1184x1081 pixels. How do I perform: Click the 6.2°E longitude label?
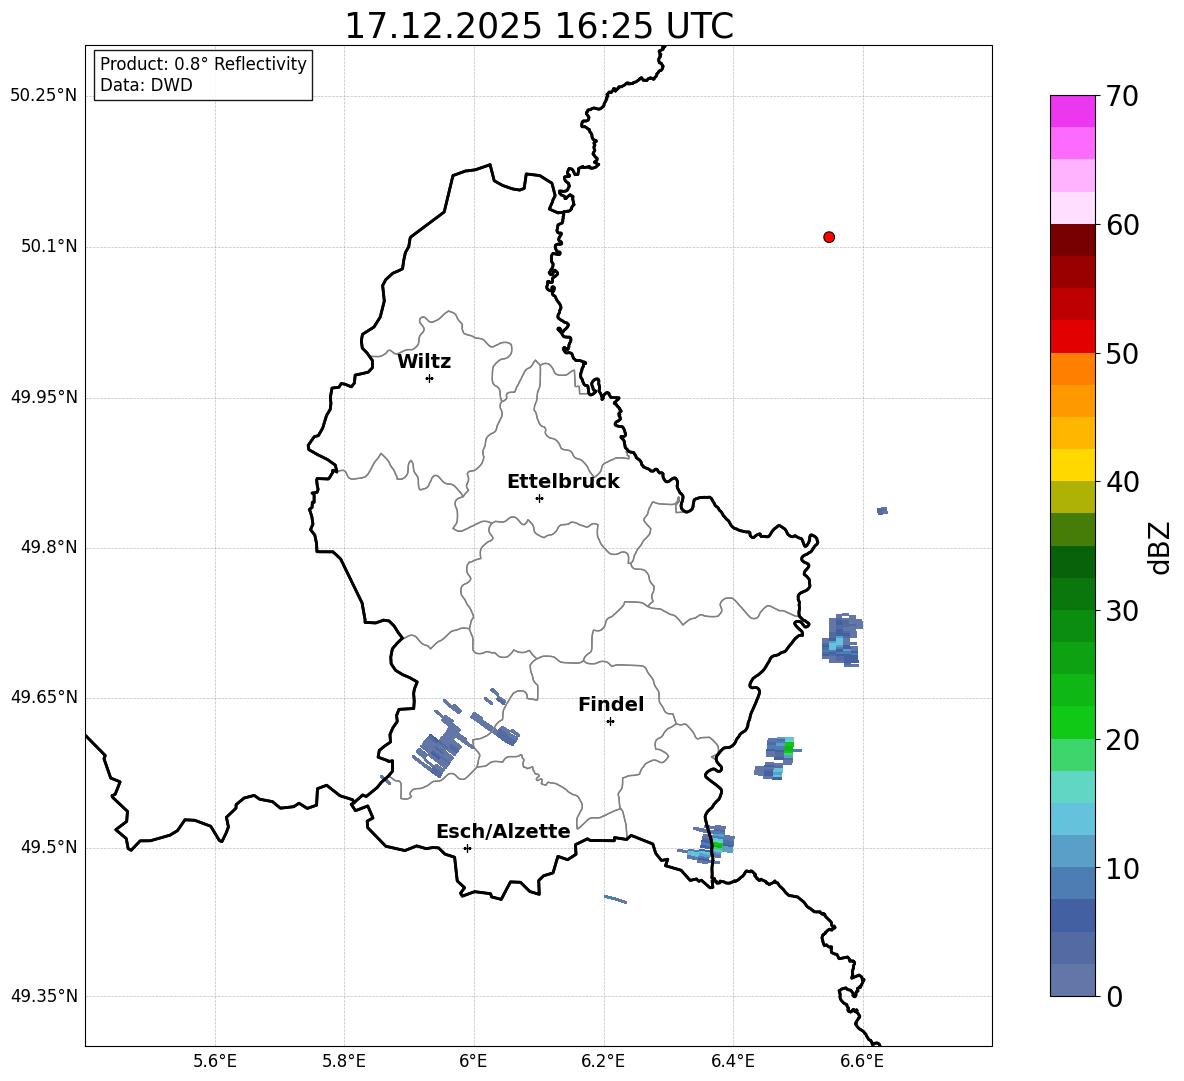tap(603, 1061)
